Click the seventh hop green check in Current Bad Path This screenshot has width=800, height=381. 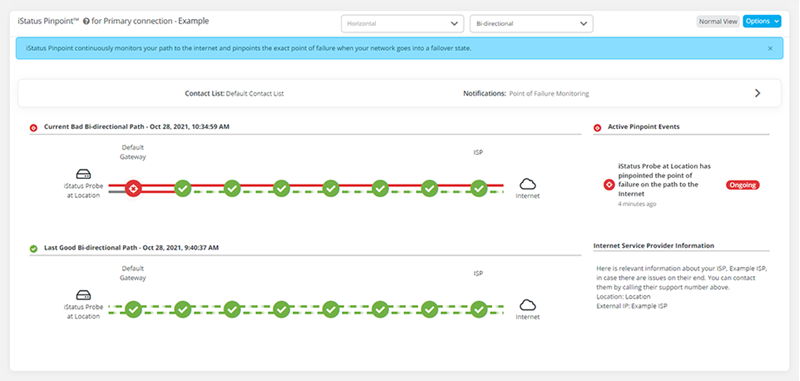(x=430, y=188)
